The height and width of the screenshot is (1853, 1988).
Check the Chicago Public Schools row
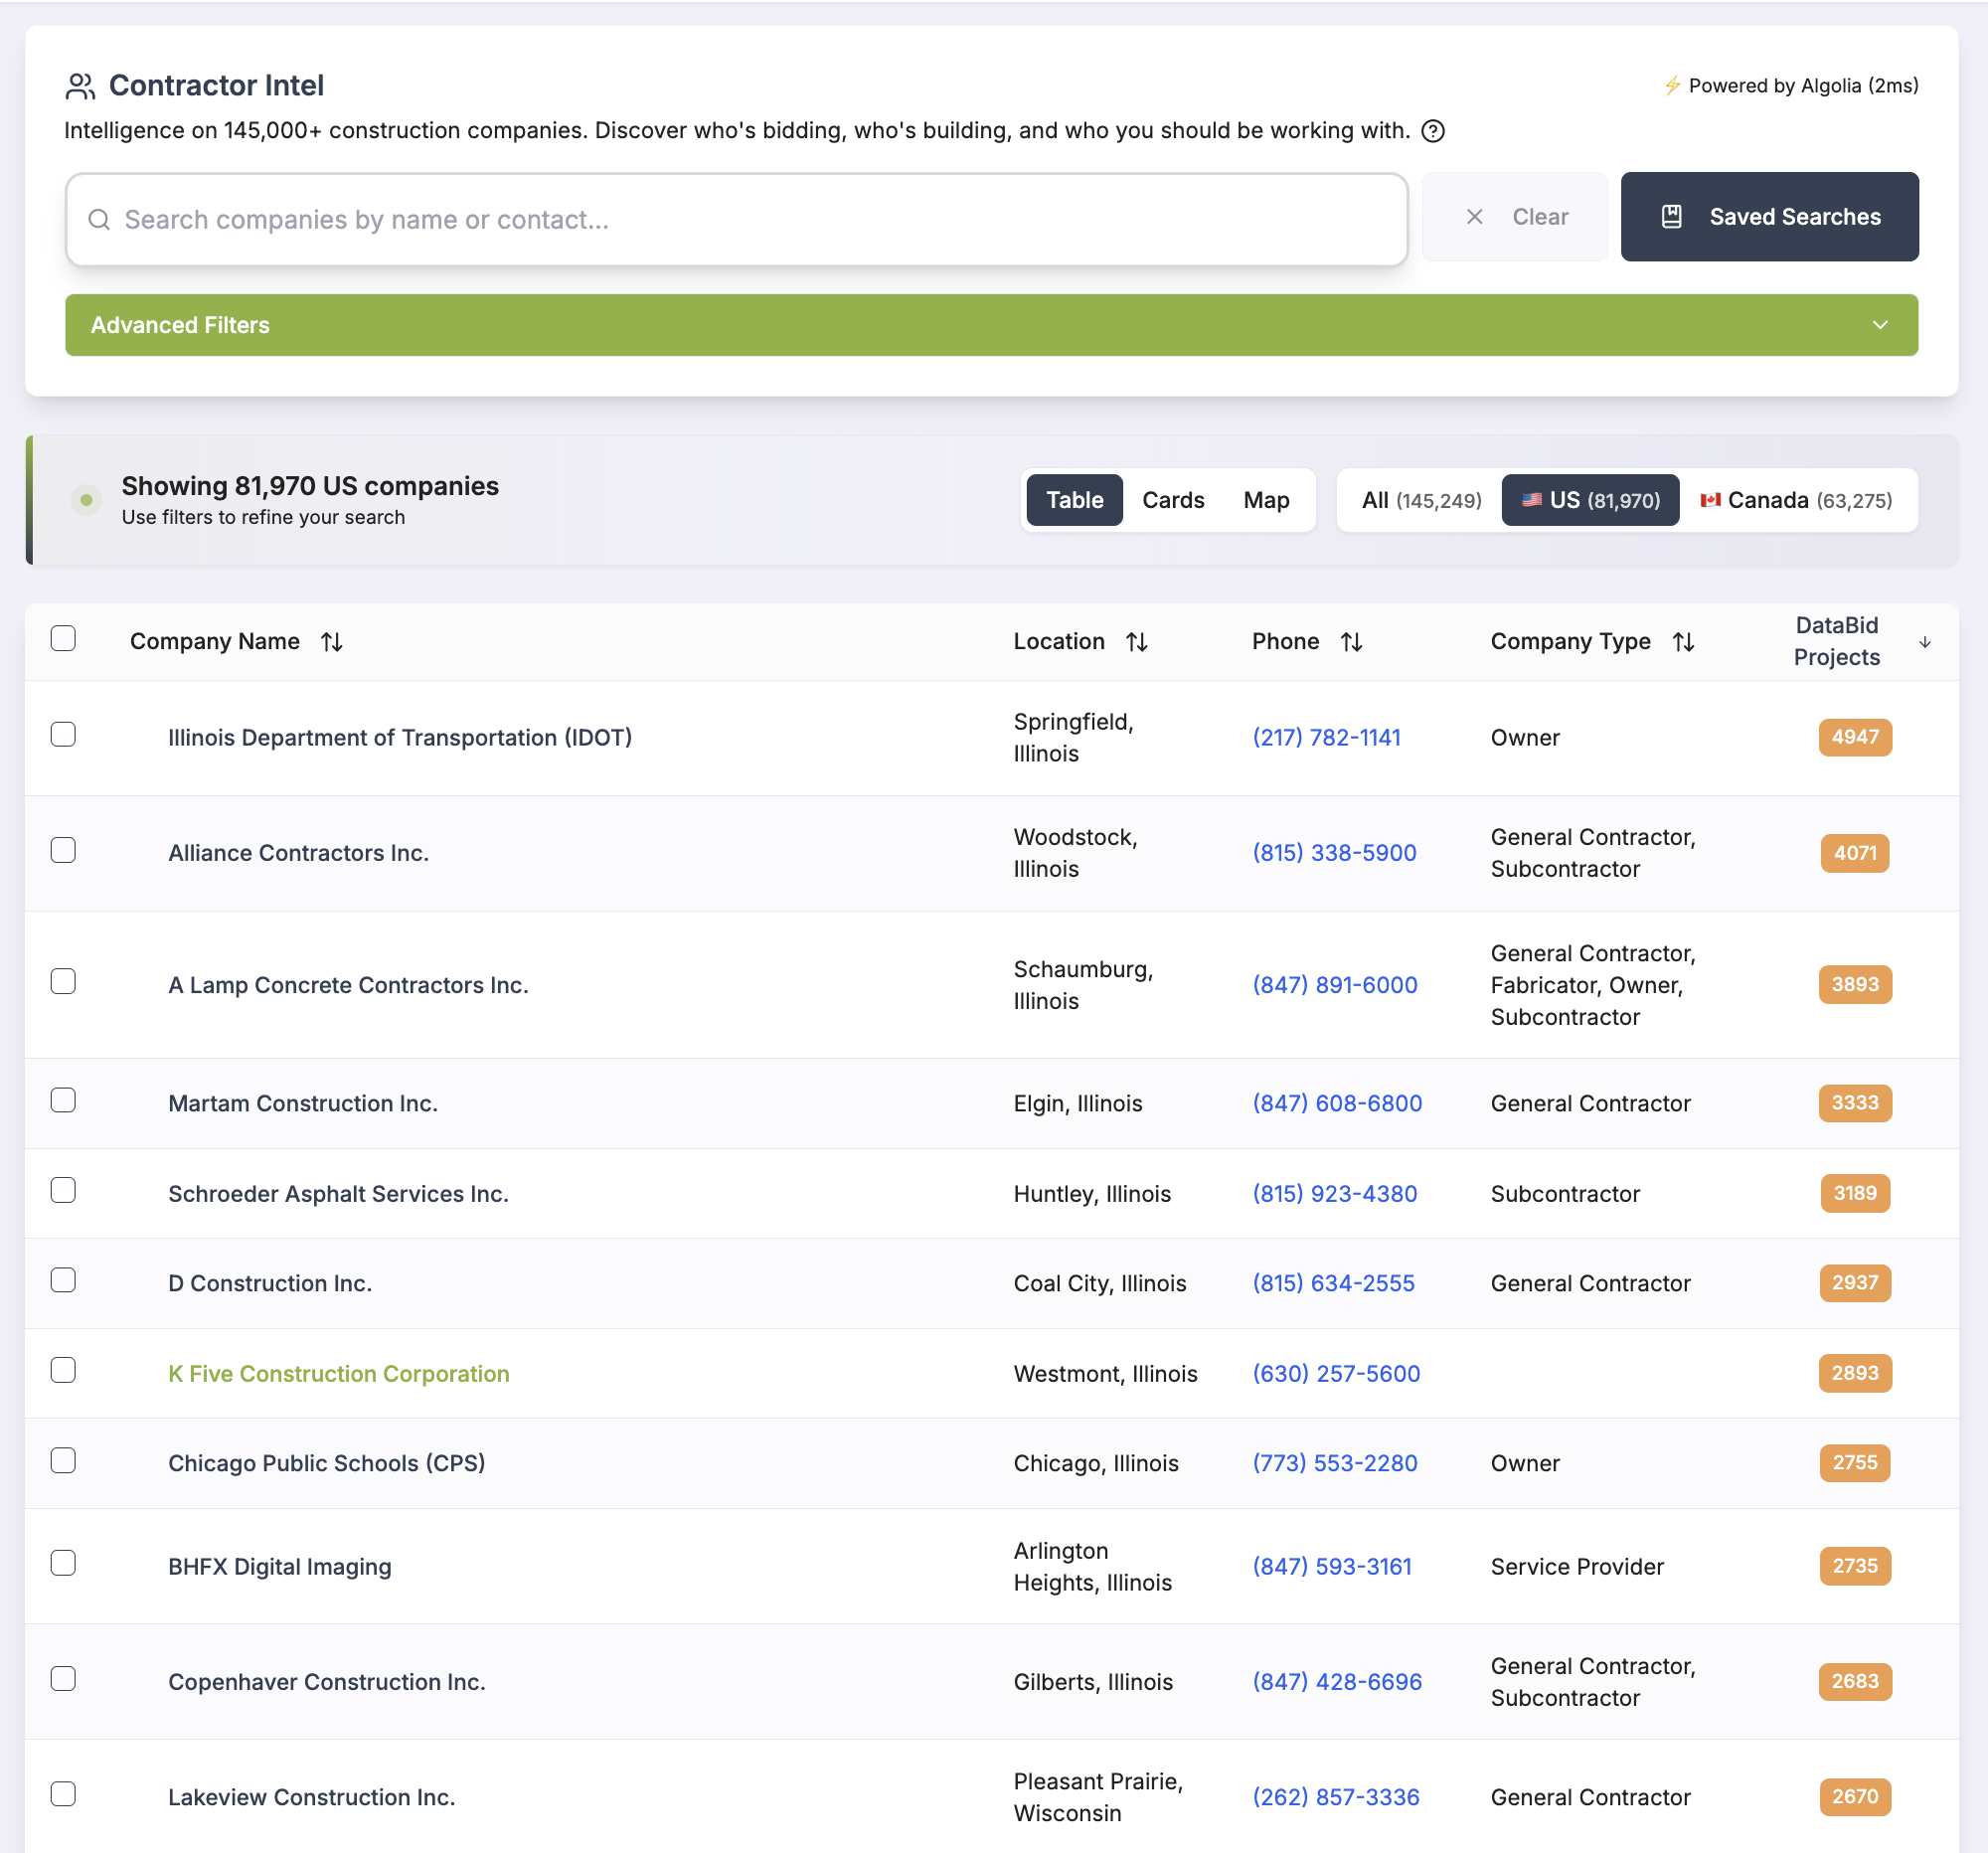pyautogui.click(x=63, y=1460)
